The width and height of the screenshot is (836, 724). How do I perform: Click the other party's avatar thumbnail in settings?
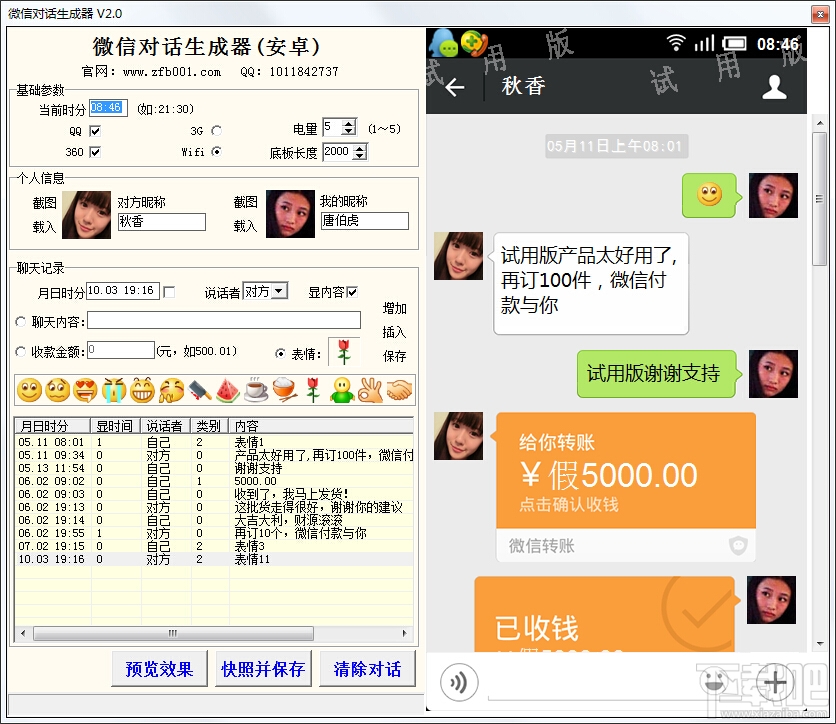tap(86, 215)
